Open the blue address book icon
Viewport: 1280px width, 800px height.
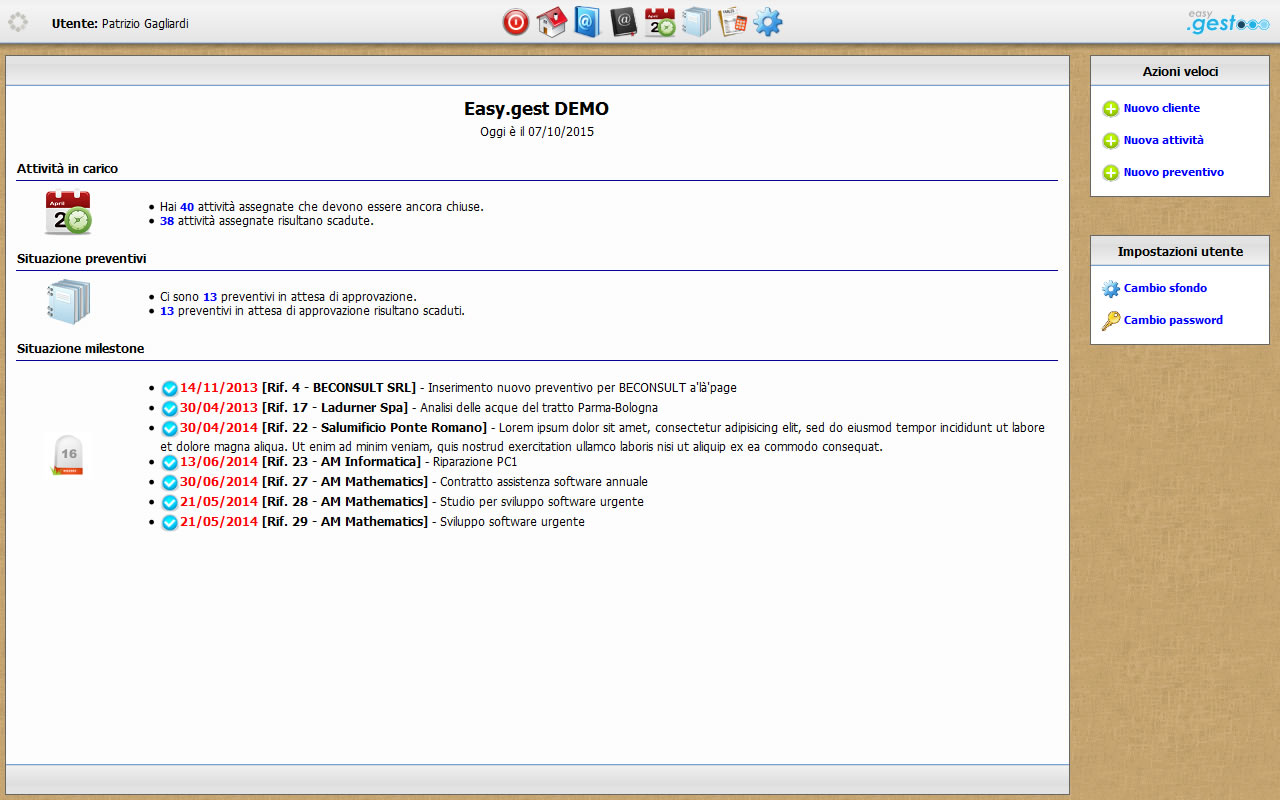[588, 22]
